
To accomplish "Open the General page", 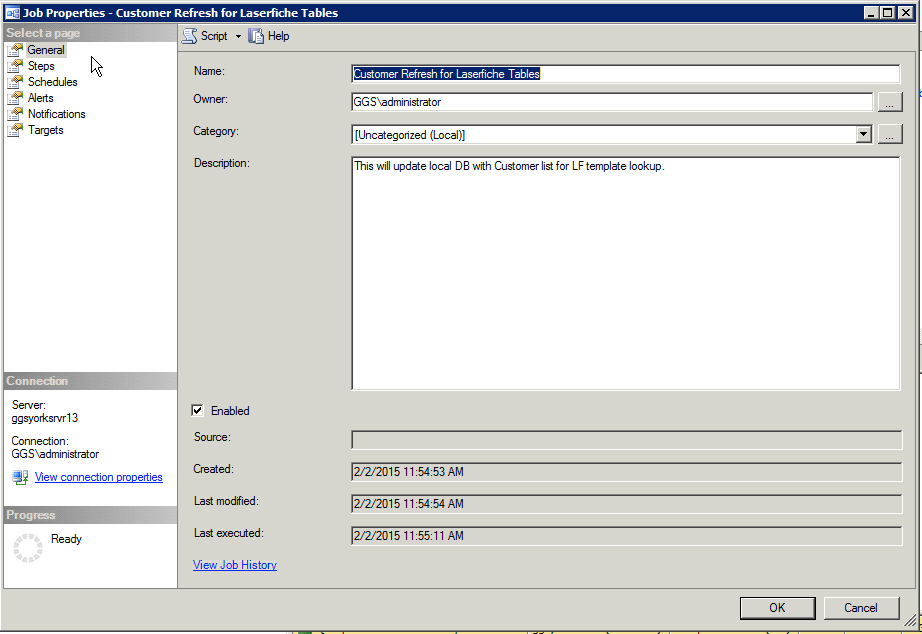I will coord(46,50).
